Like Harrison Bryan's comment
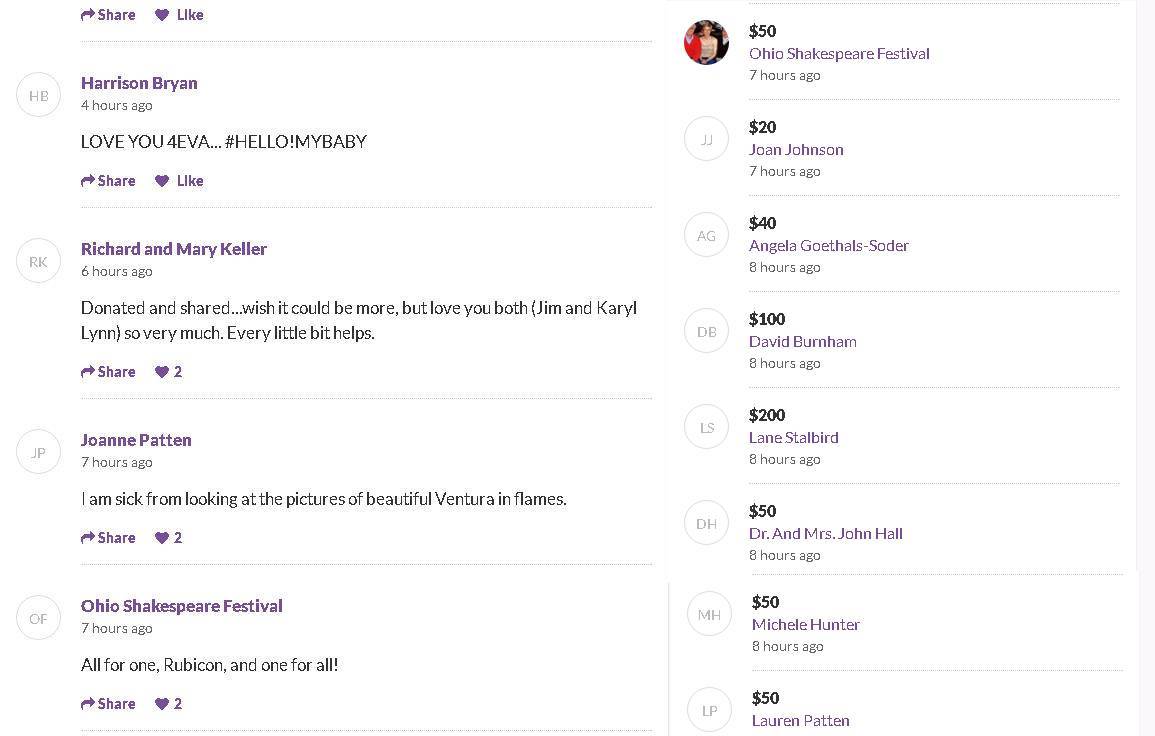 point(179,181)
